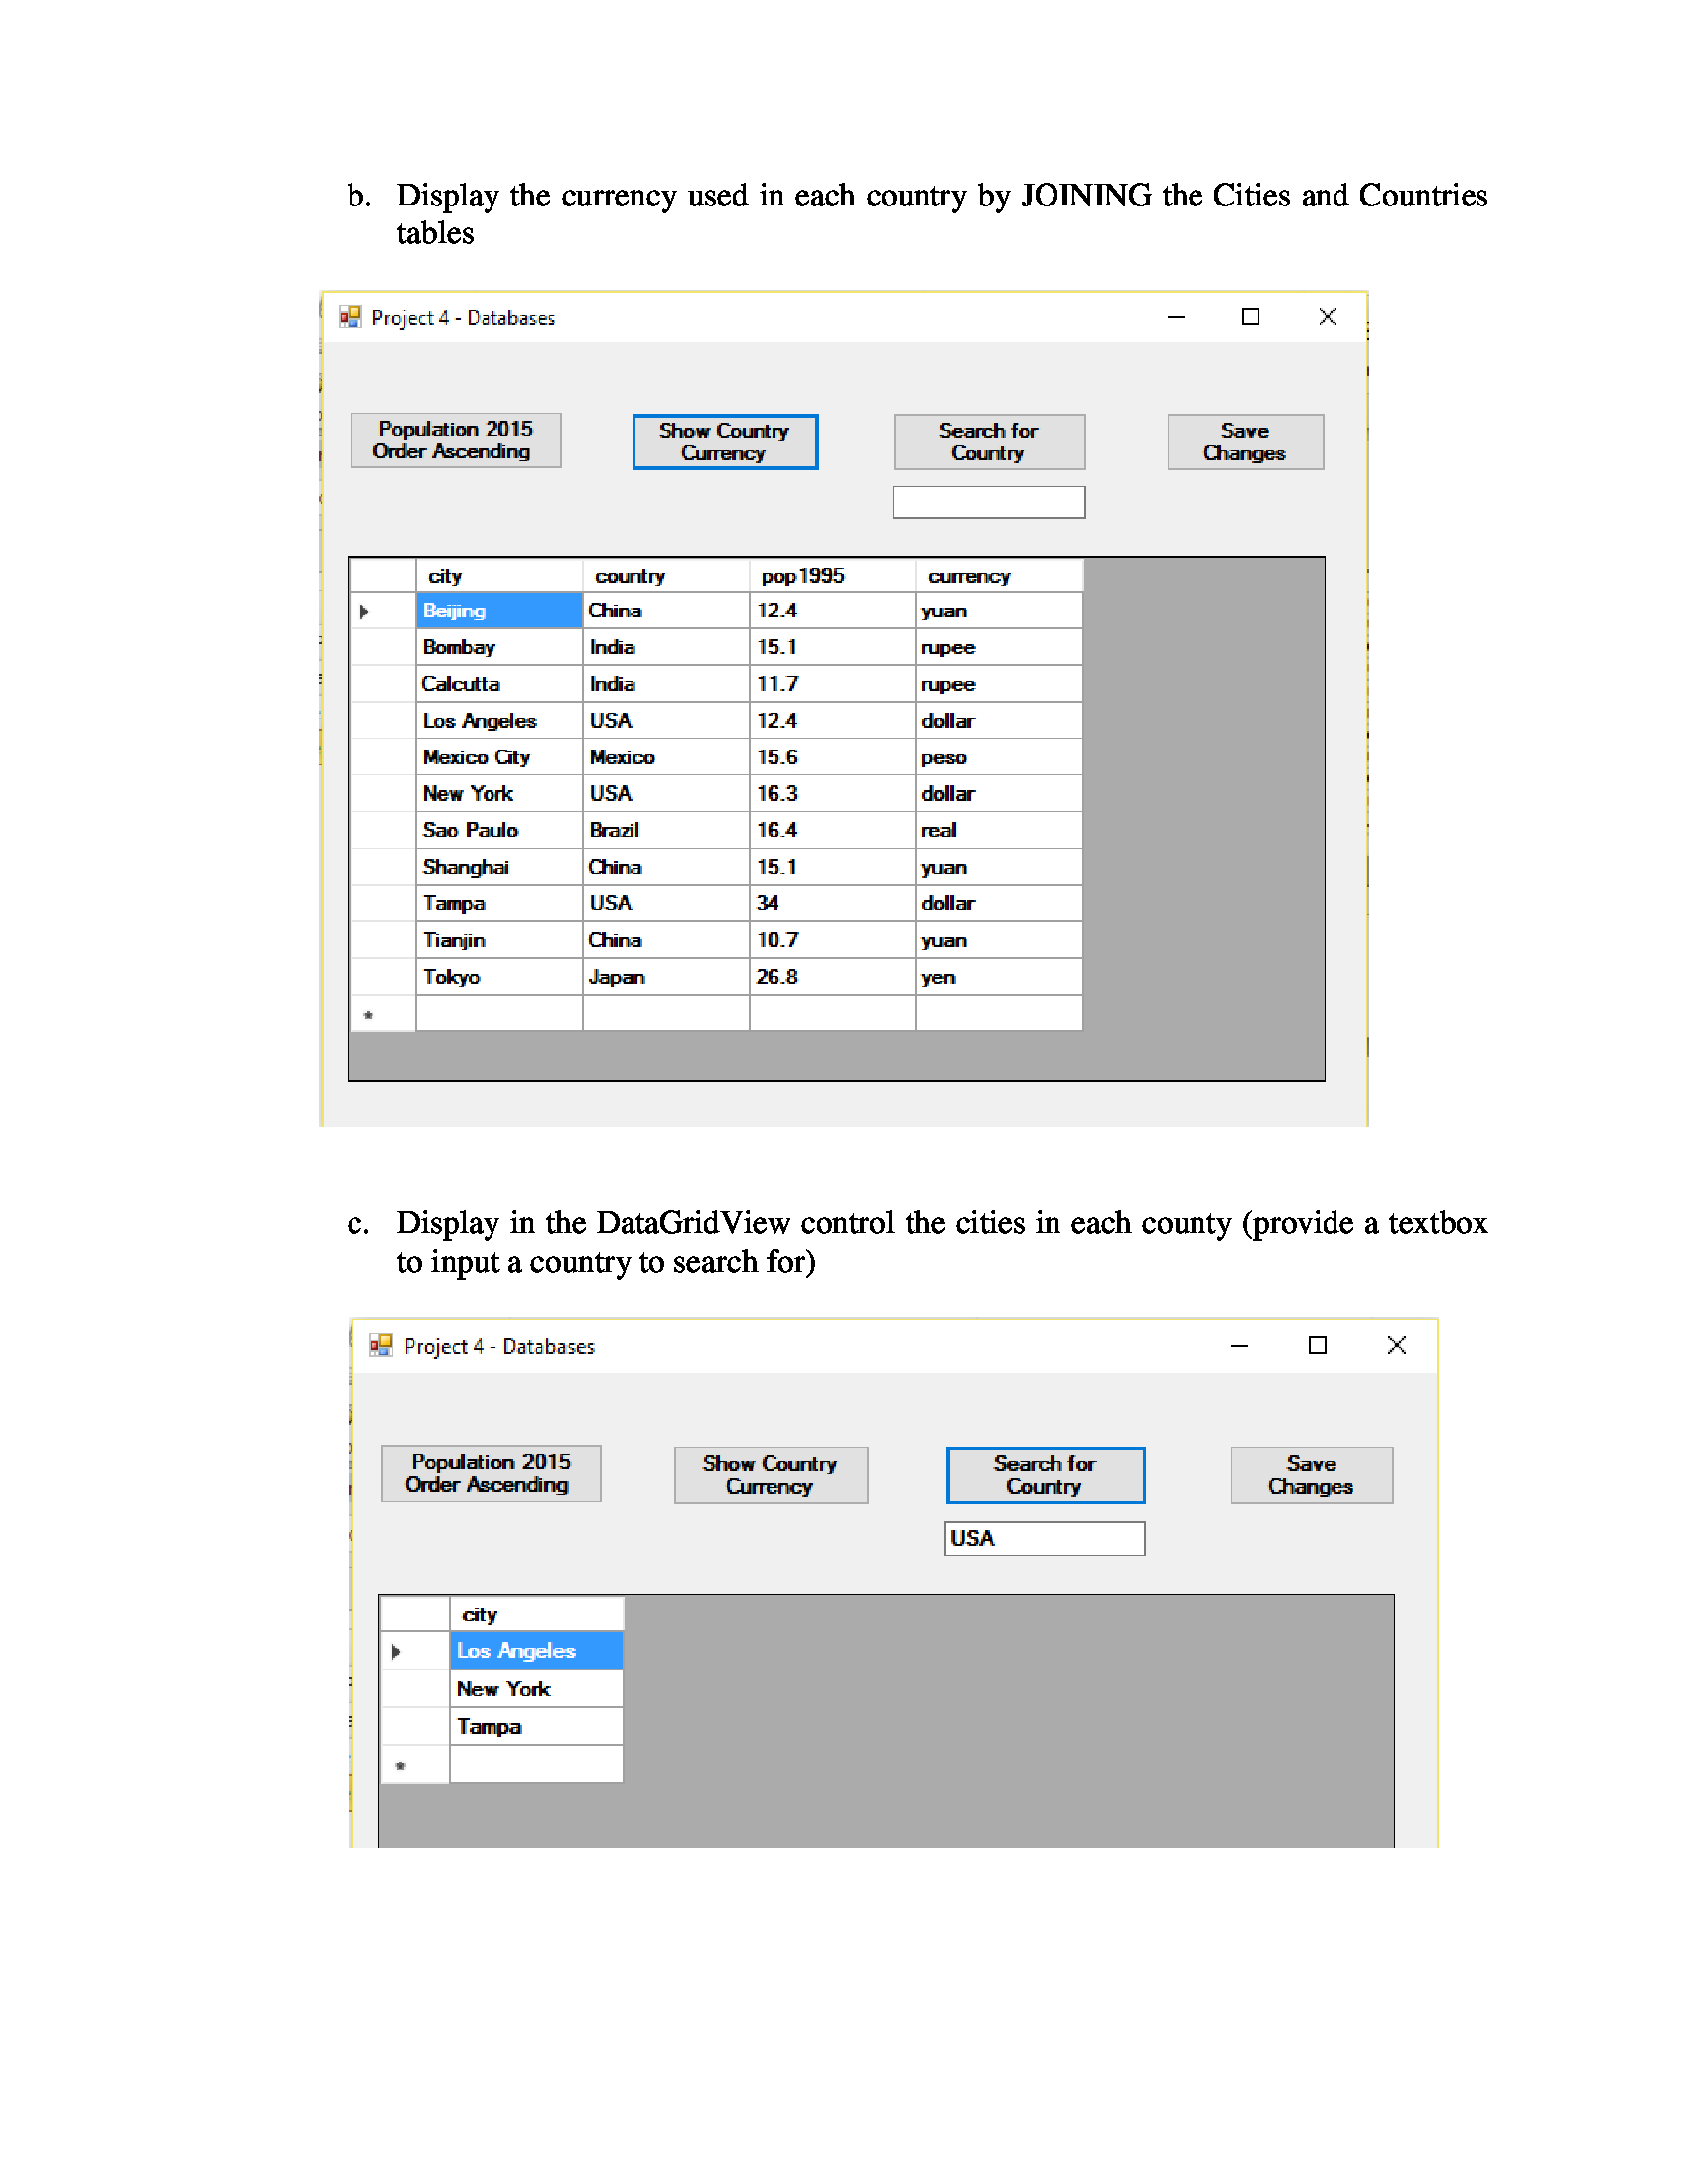Click the Show Country Currency button
The image size is (1688, 2184).
tap(724, 441)
